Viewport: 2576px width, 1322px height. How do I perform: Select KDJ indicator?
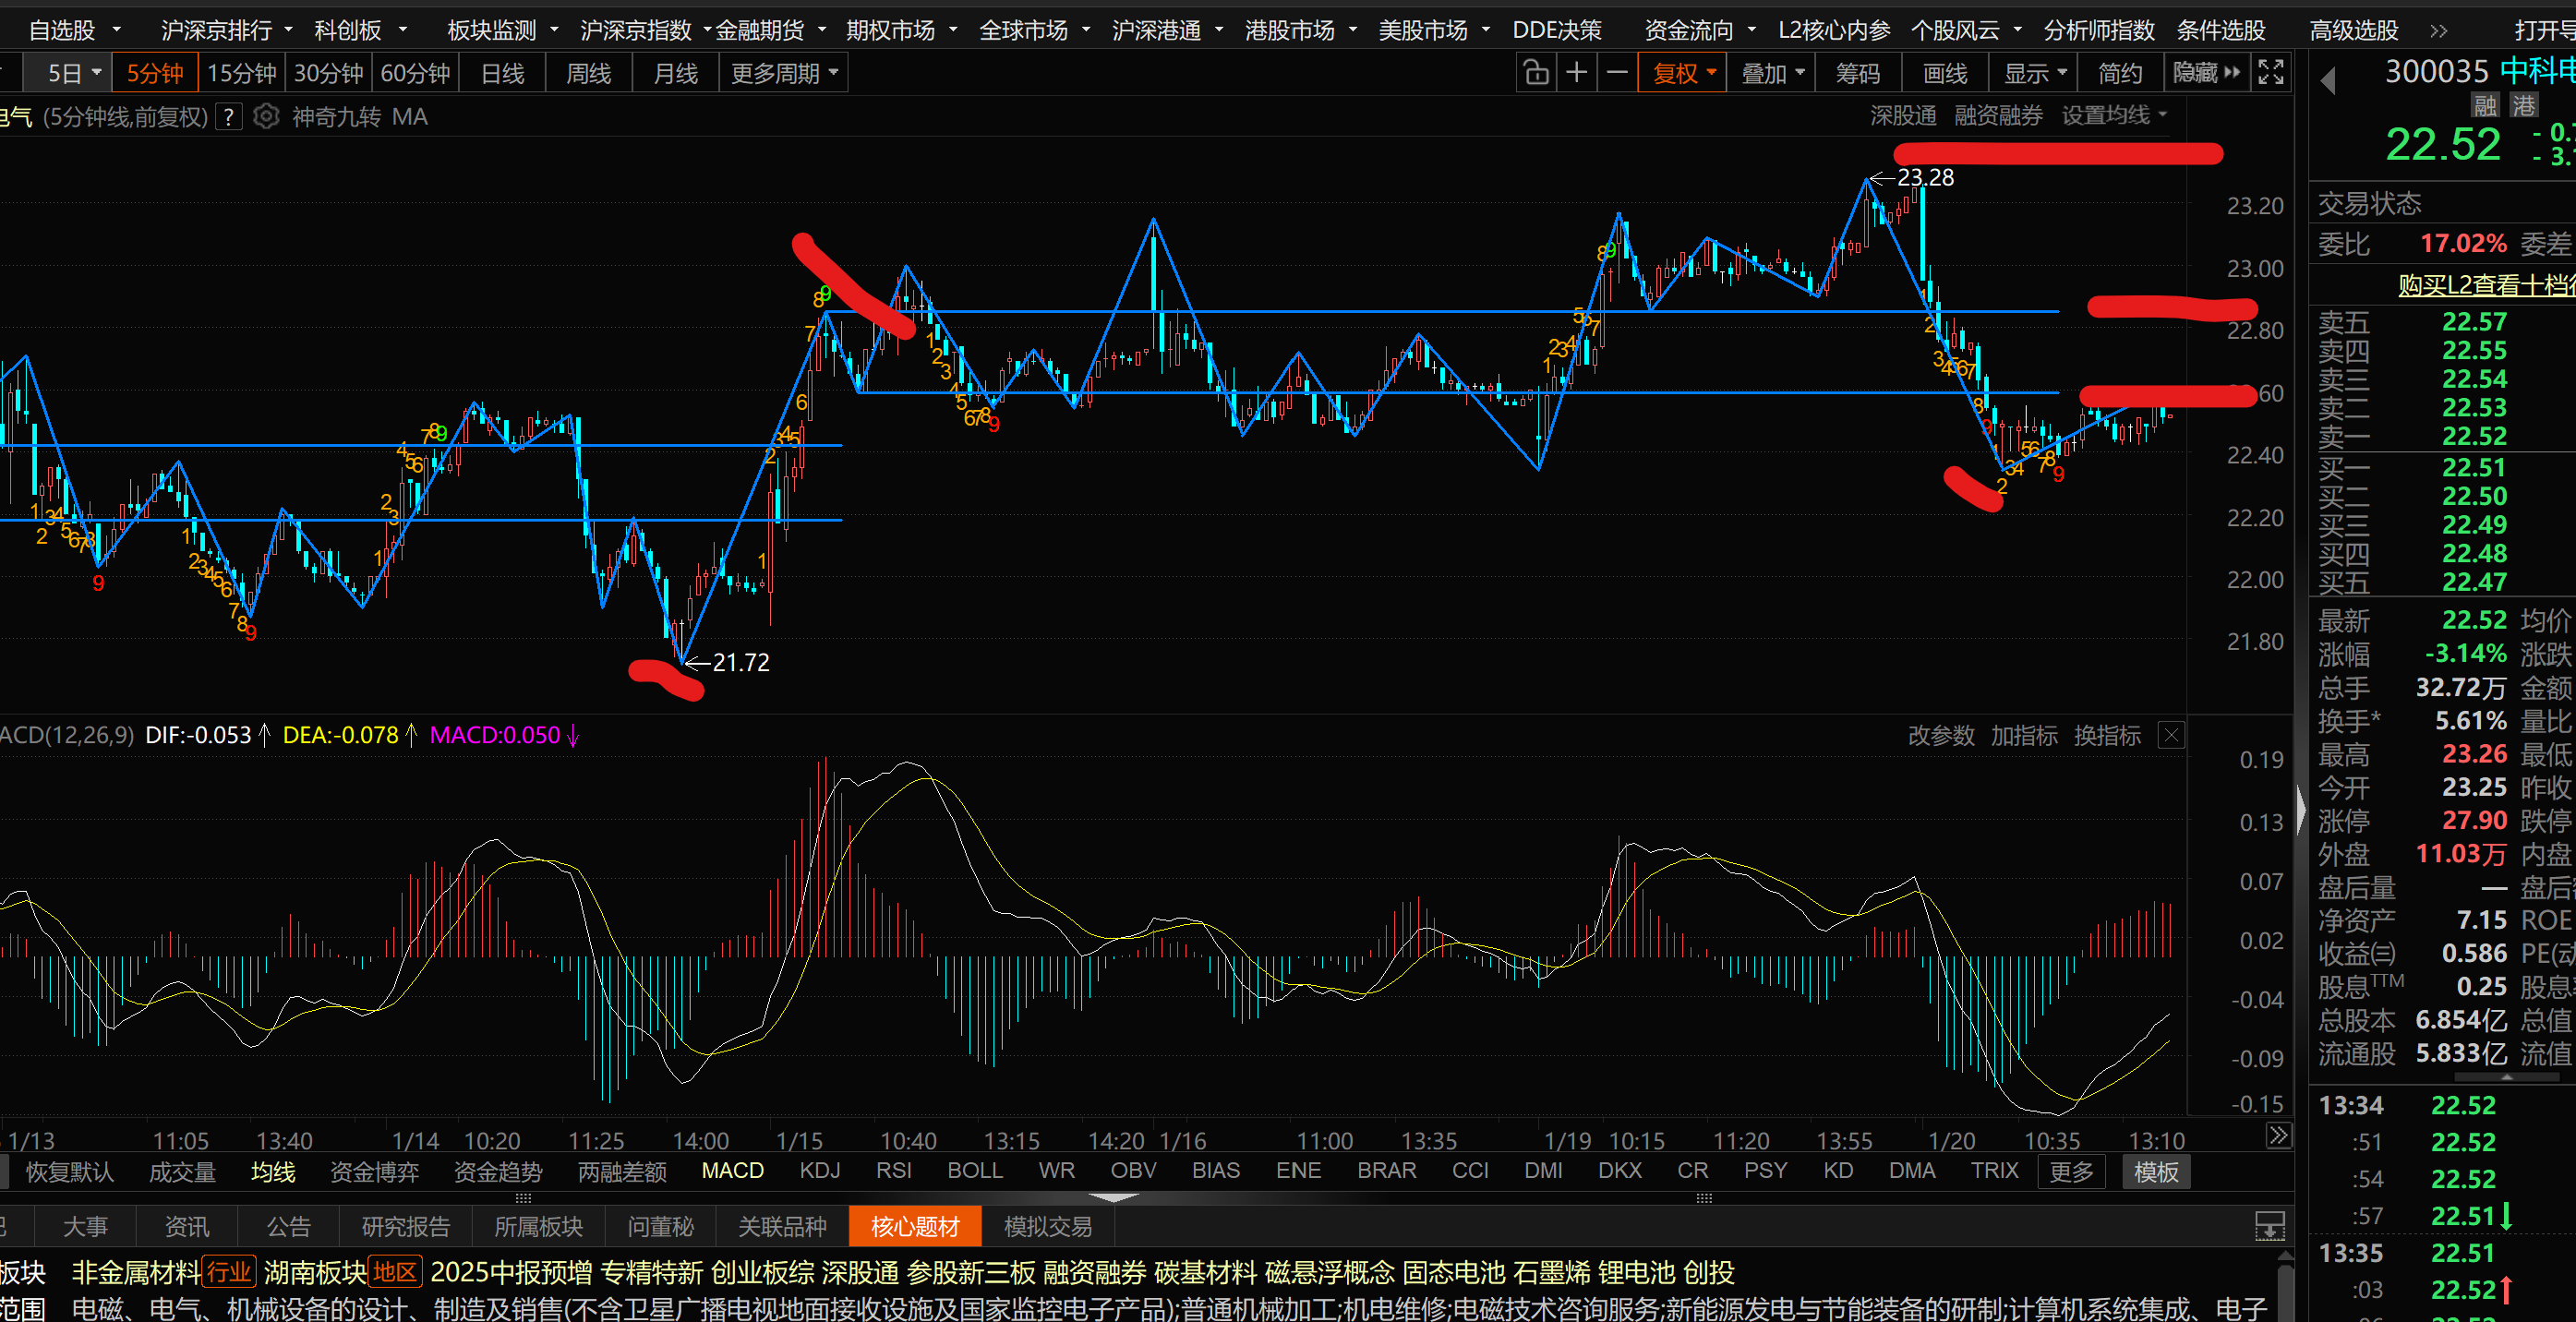click(819, 1171)
